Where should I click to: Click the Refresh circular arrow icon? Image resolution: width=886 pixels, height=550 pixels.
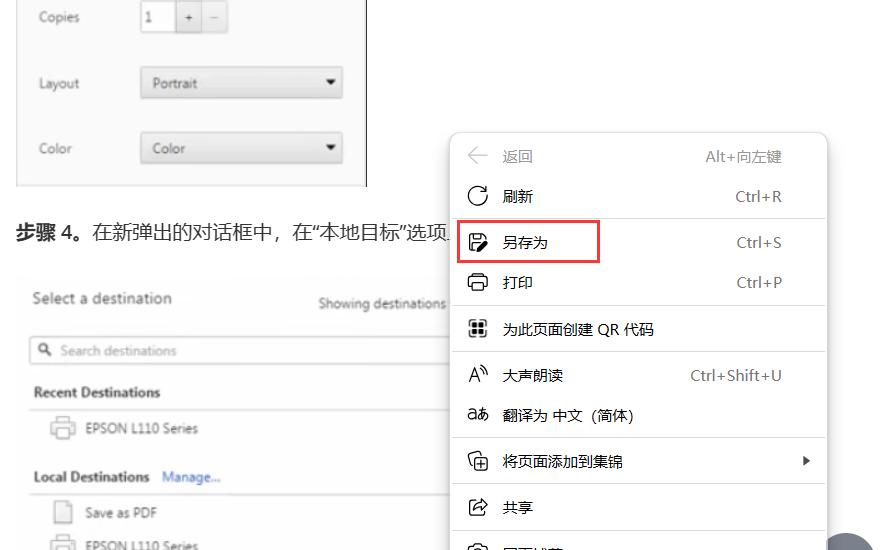pos(477,196)
